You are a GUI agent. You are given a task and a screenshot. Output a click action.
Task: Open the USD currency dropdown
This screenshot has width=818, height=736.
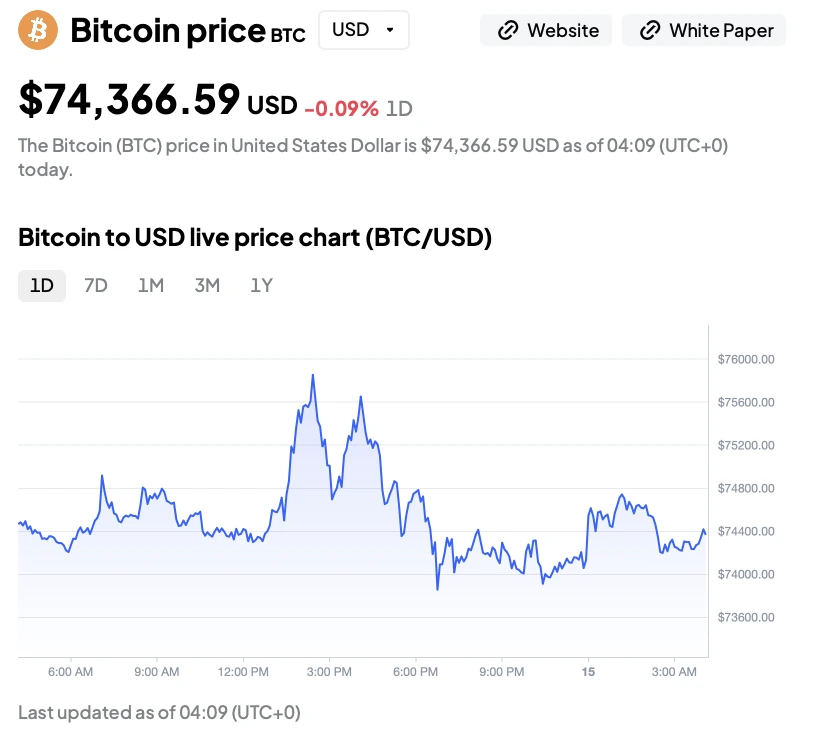point(363,30)
